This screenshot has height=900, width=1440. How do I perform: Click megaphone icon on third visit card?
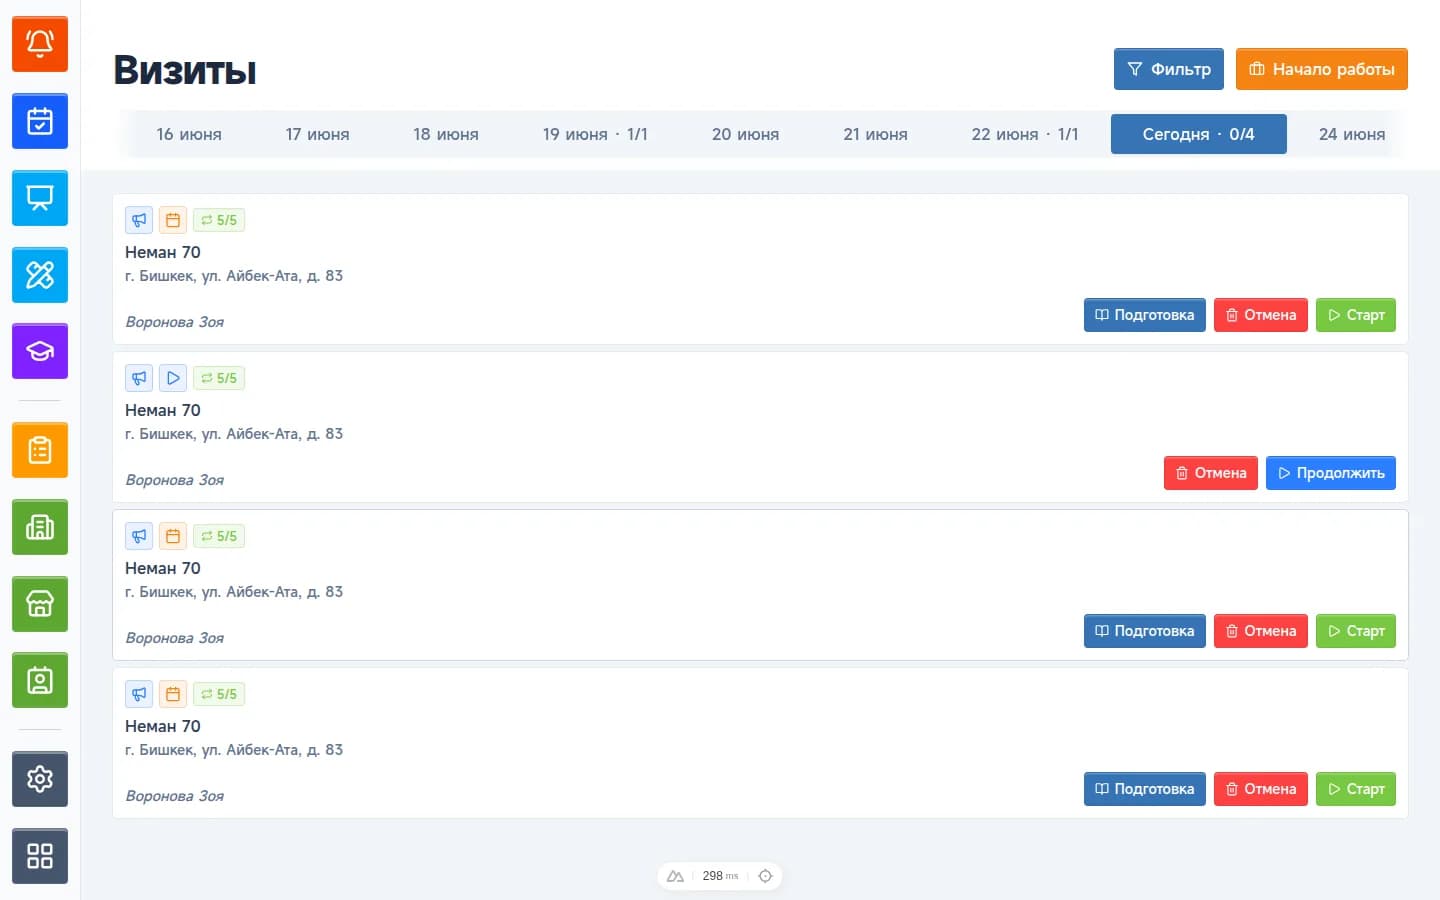[x=139, y=536]
